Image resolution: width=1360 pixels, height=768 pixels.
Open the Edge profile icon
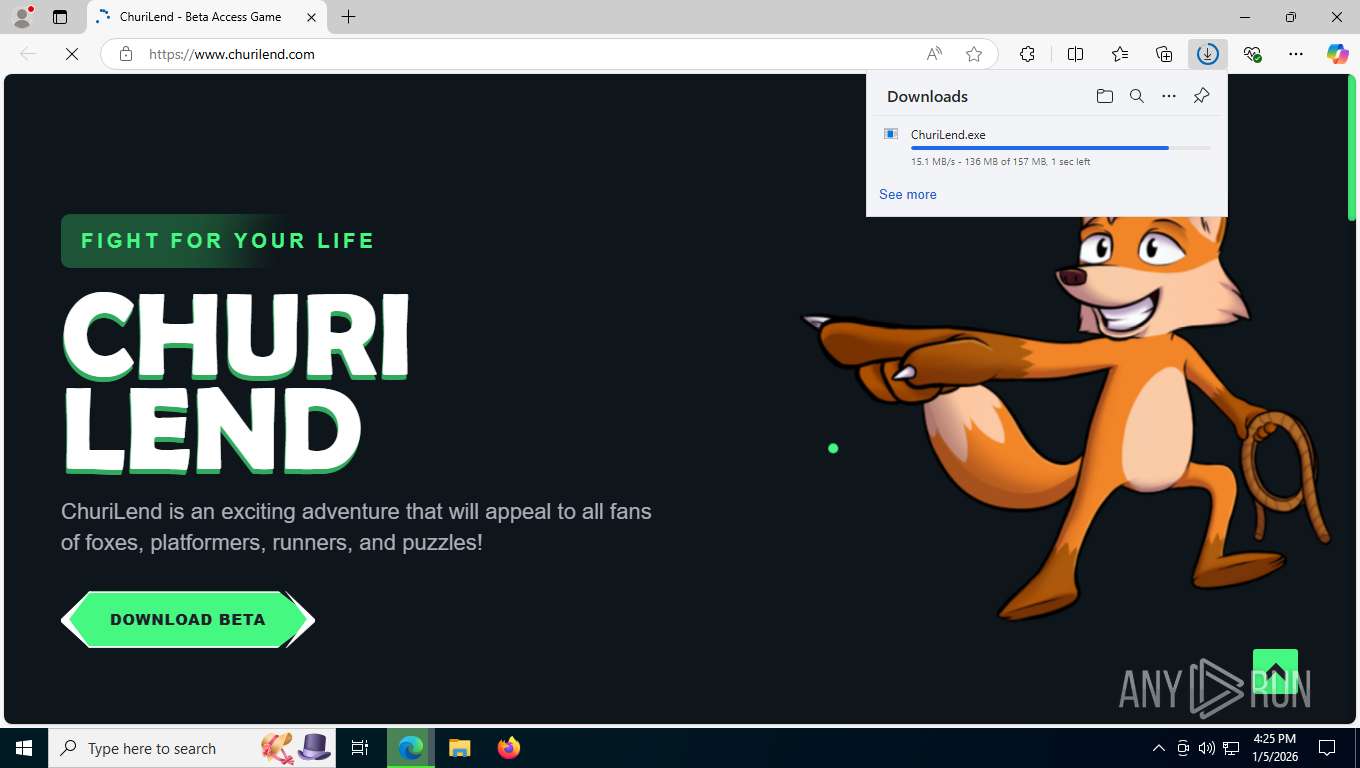(22, 17)
